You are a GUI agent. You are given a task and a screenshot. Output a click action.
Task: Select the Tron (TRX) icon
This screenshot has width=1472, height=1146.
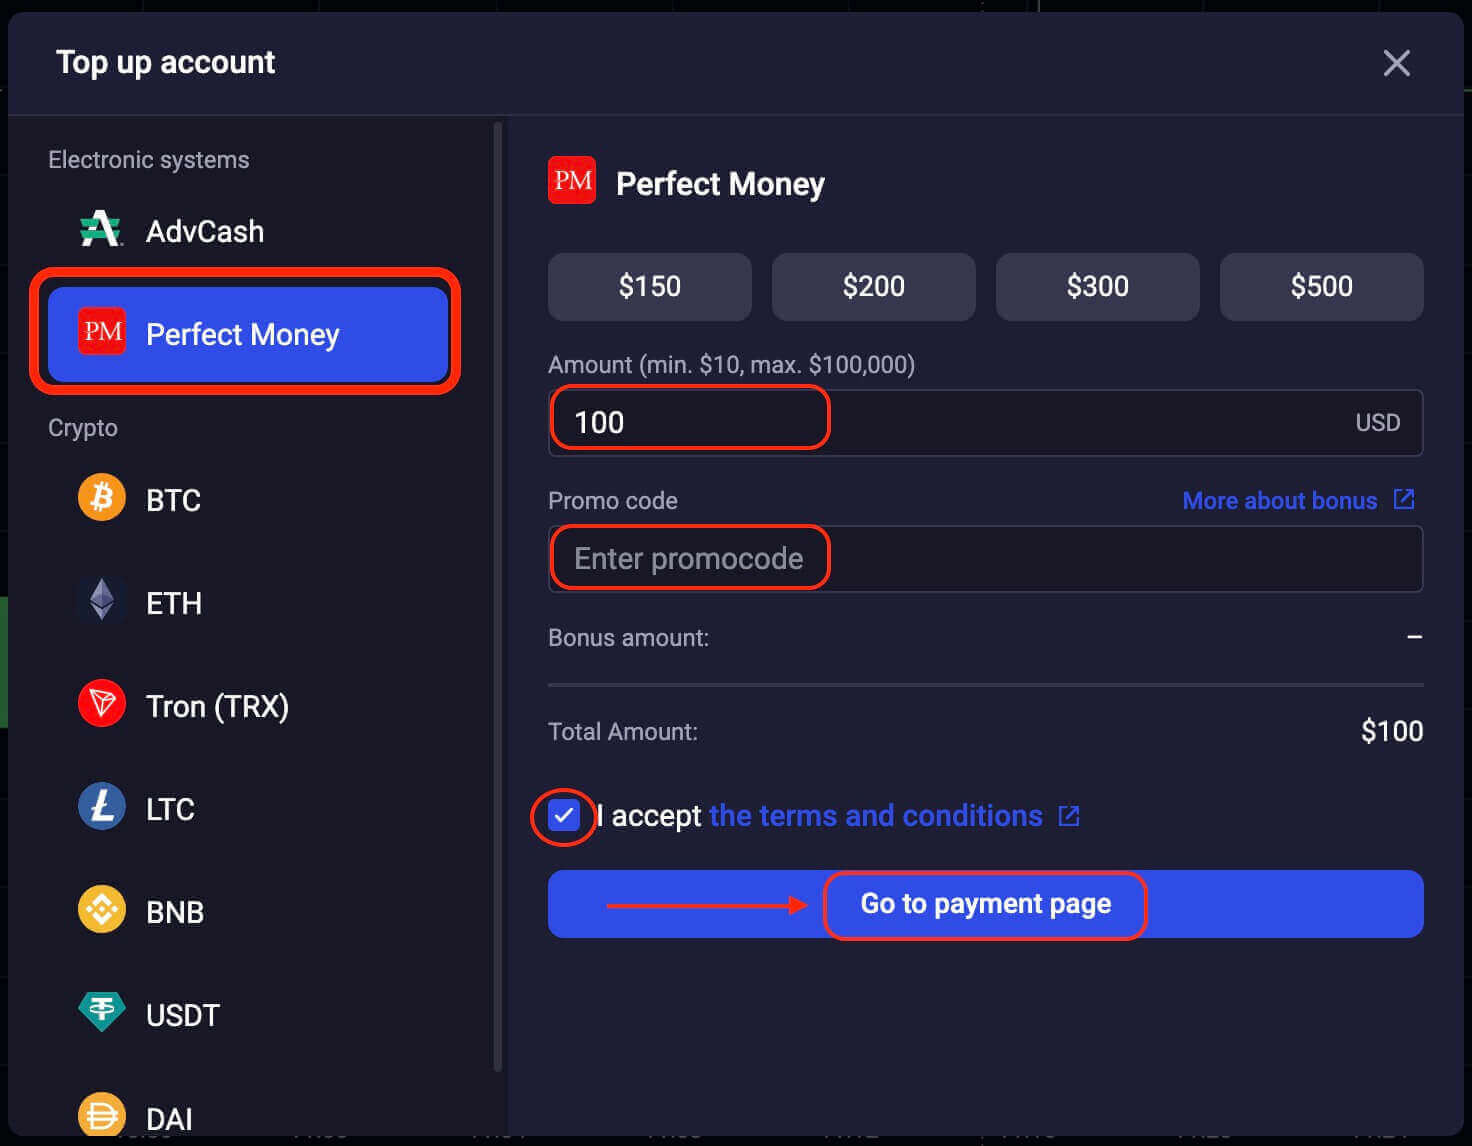point(101,703)
